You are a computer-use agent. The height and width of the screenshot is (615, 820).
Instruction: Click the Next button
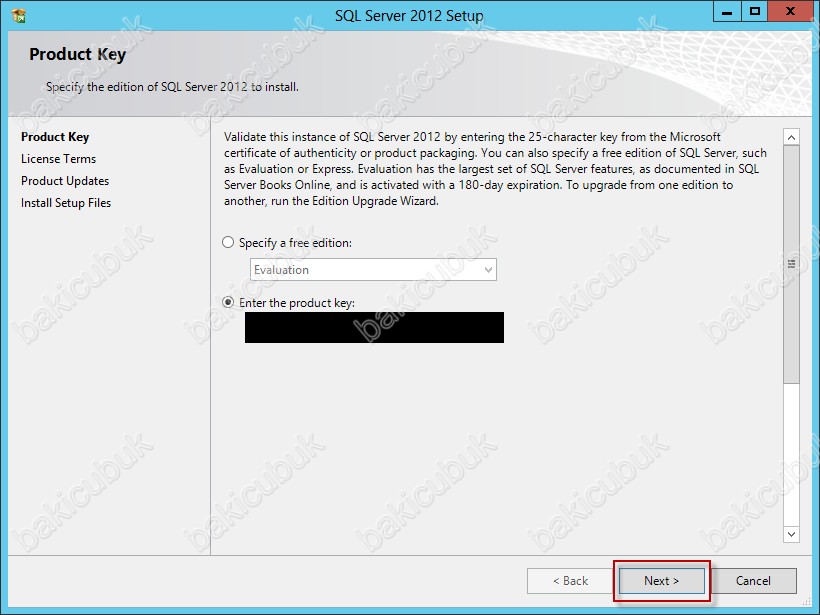[x=662, y=581]
